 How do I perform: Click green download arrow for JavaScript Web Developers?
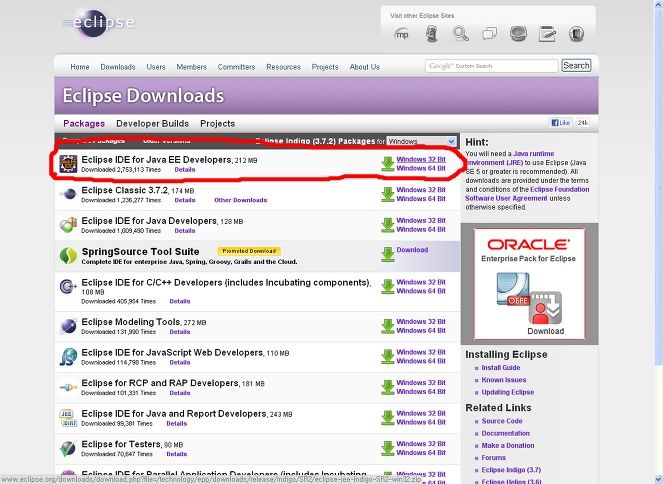pyautogui.click(x=388, y=357)
